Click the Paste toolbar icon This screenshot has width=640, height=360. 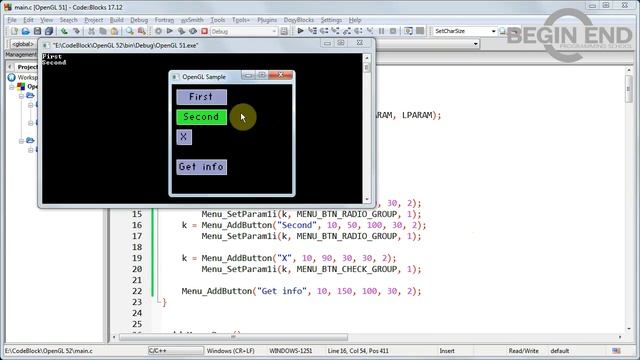115,31
